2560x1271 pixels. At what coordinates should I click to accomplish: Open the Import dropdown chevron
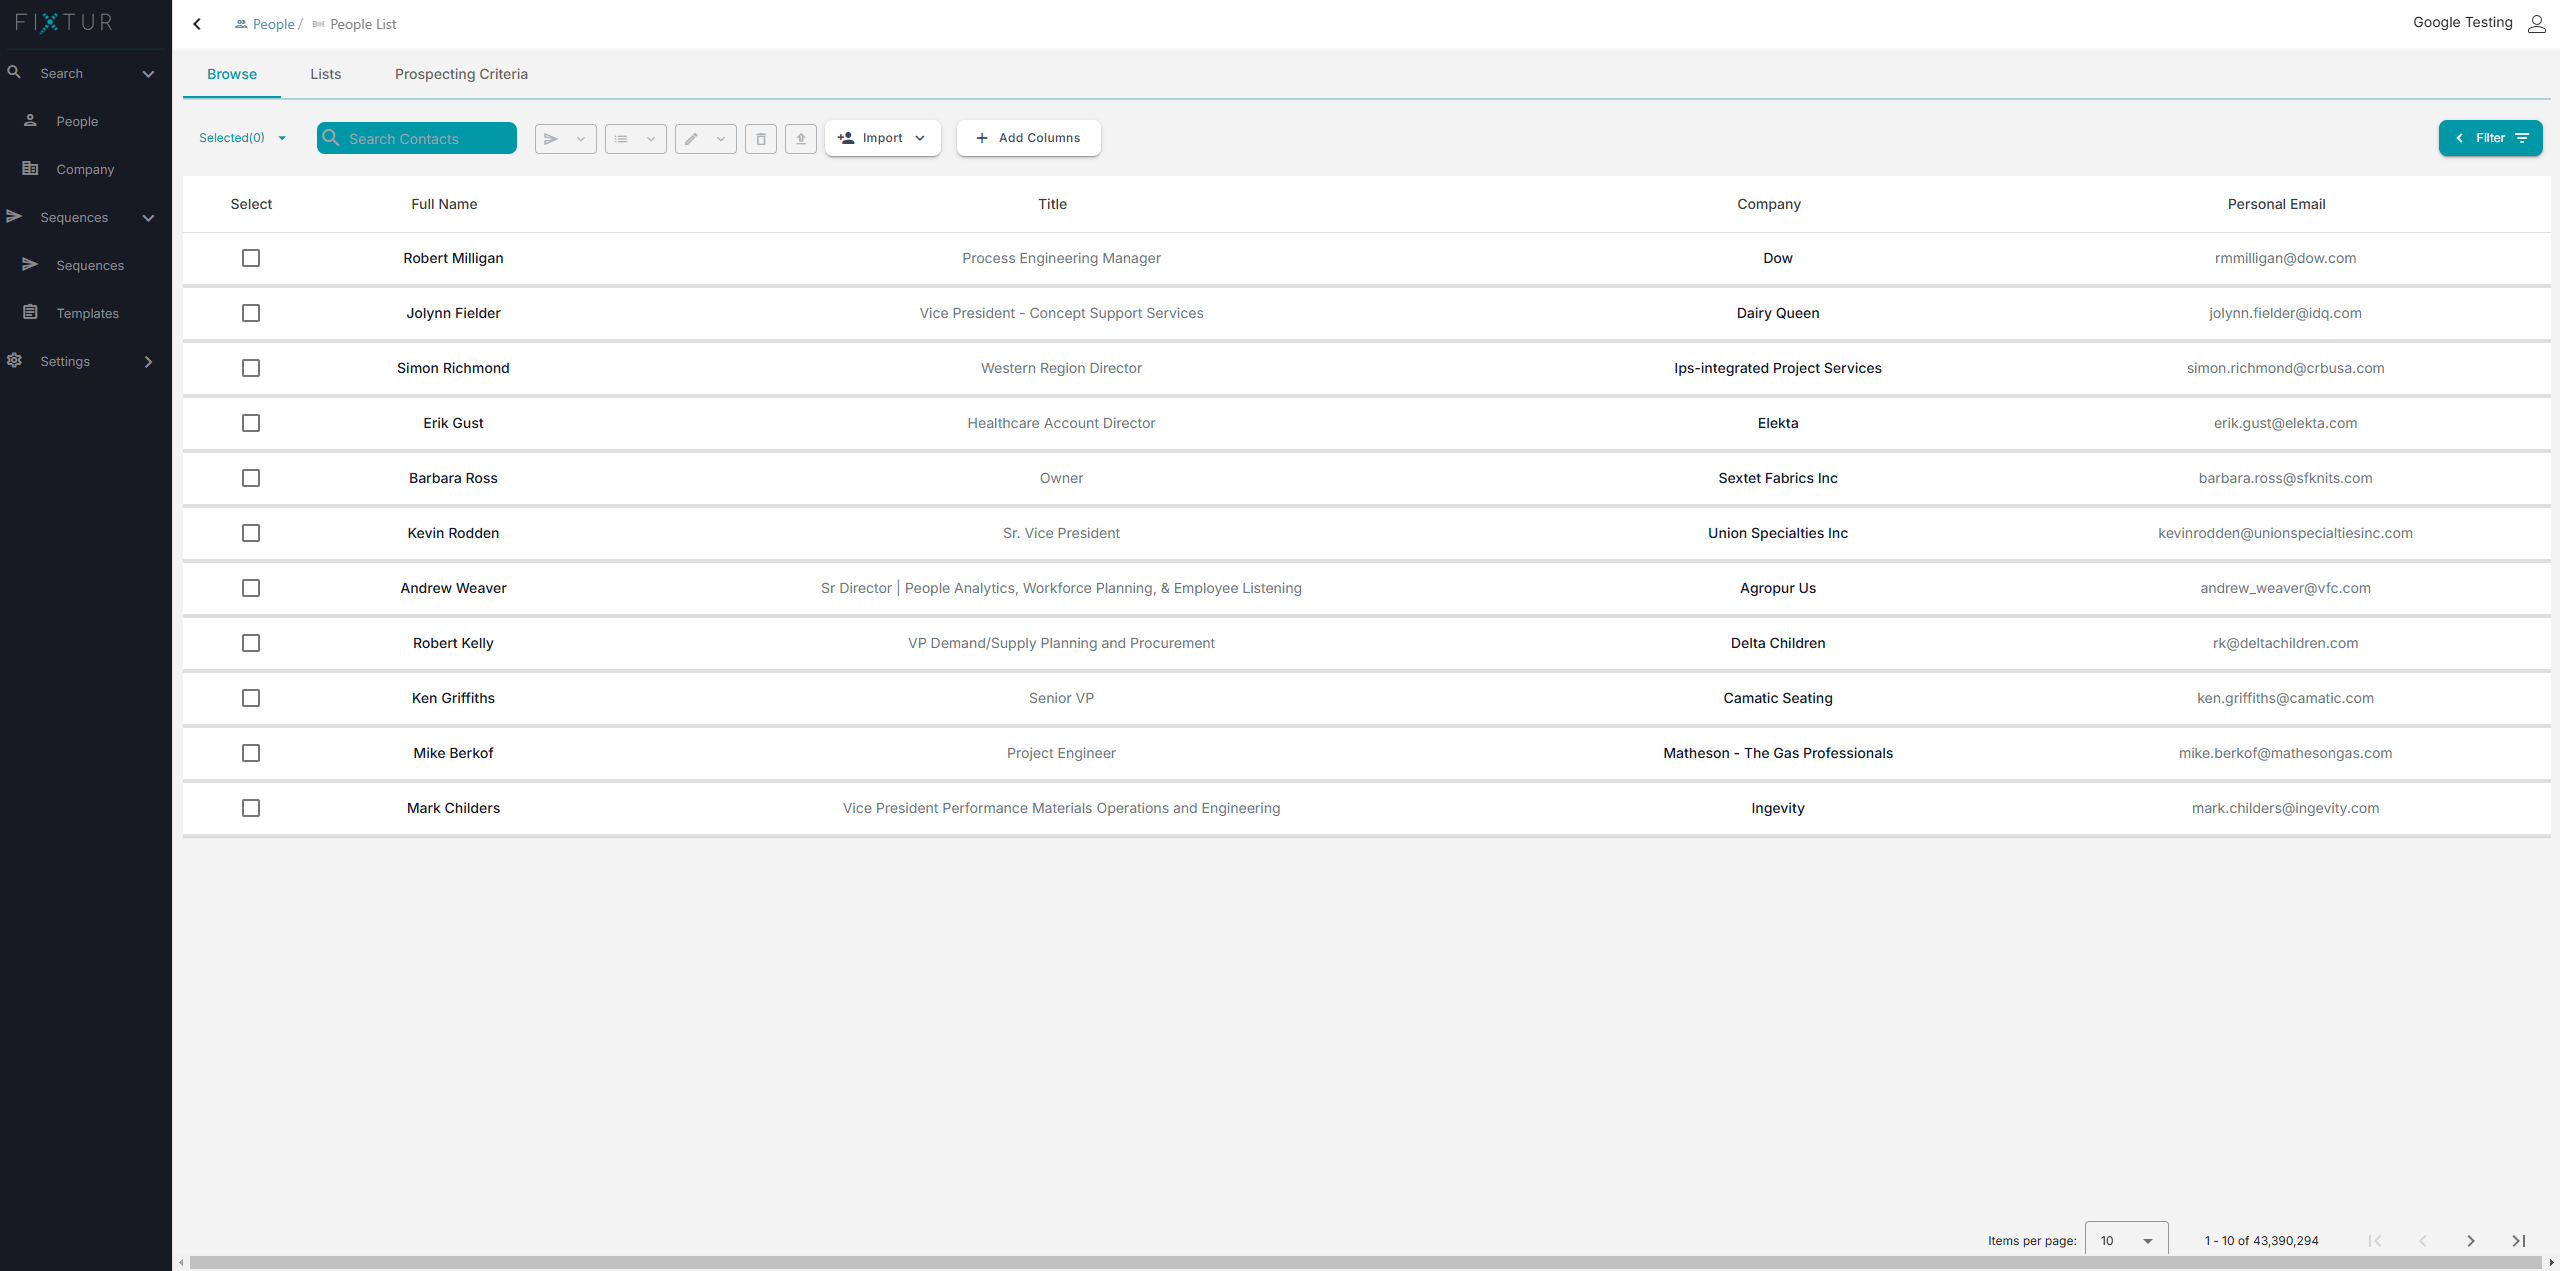(x=920, y=138)
